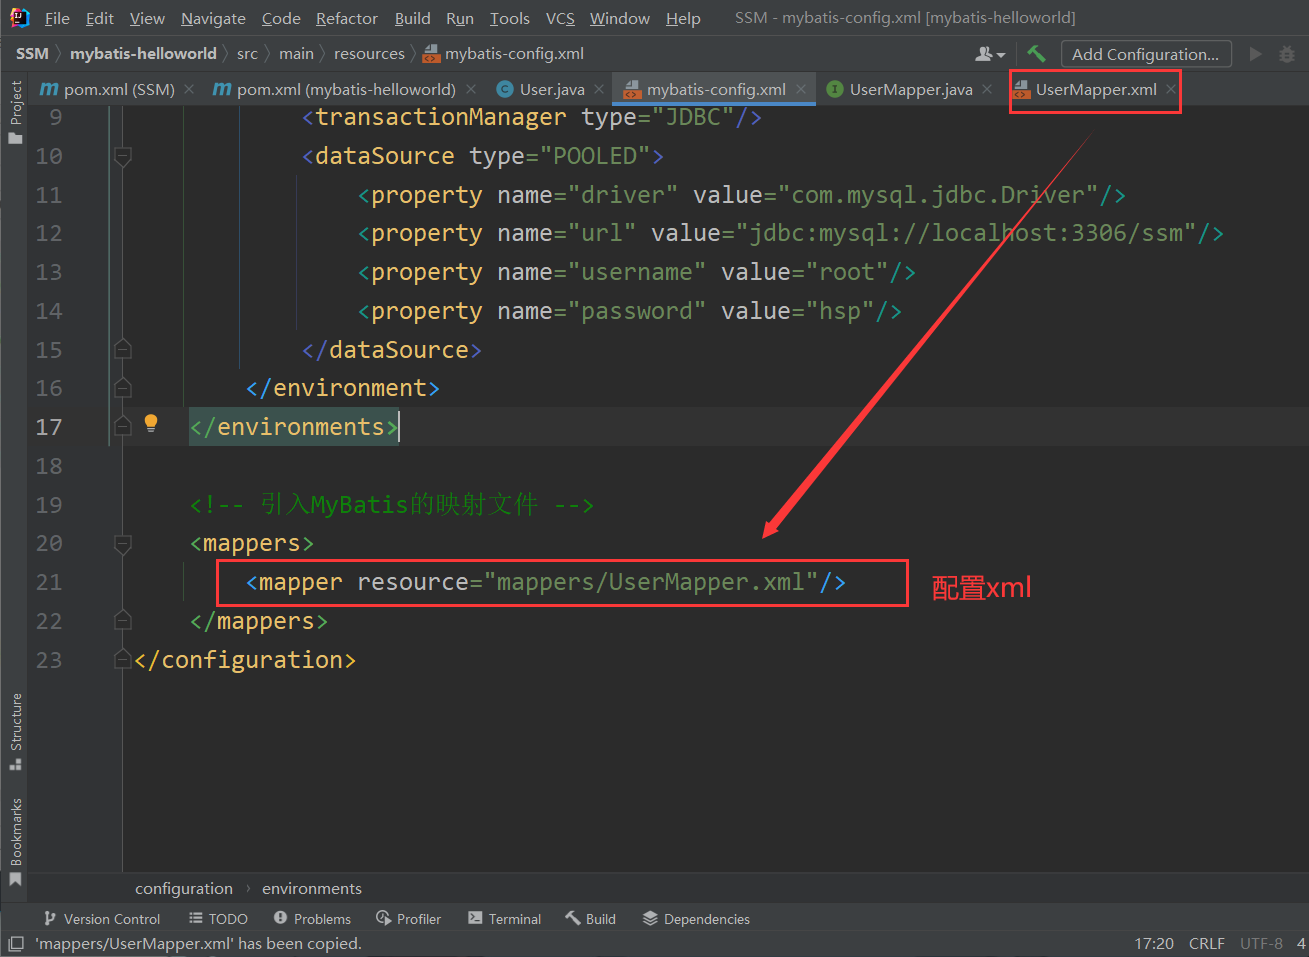Image resolution: width=1309 pixels, height=957 pixels.
Task: Open the Run menu
Action: (x=460, y=18)
